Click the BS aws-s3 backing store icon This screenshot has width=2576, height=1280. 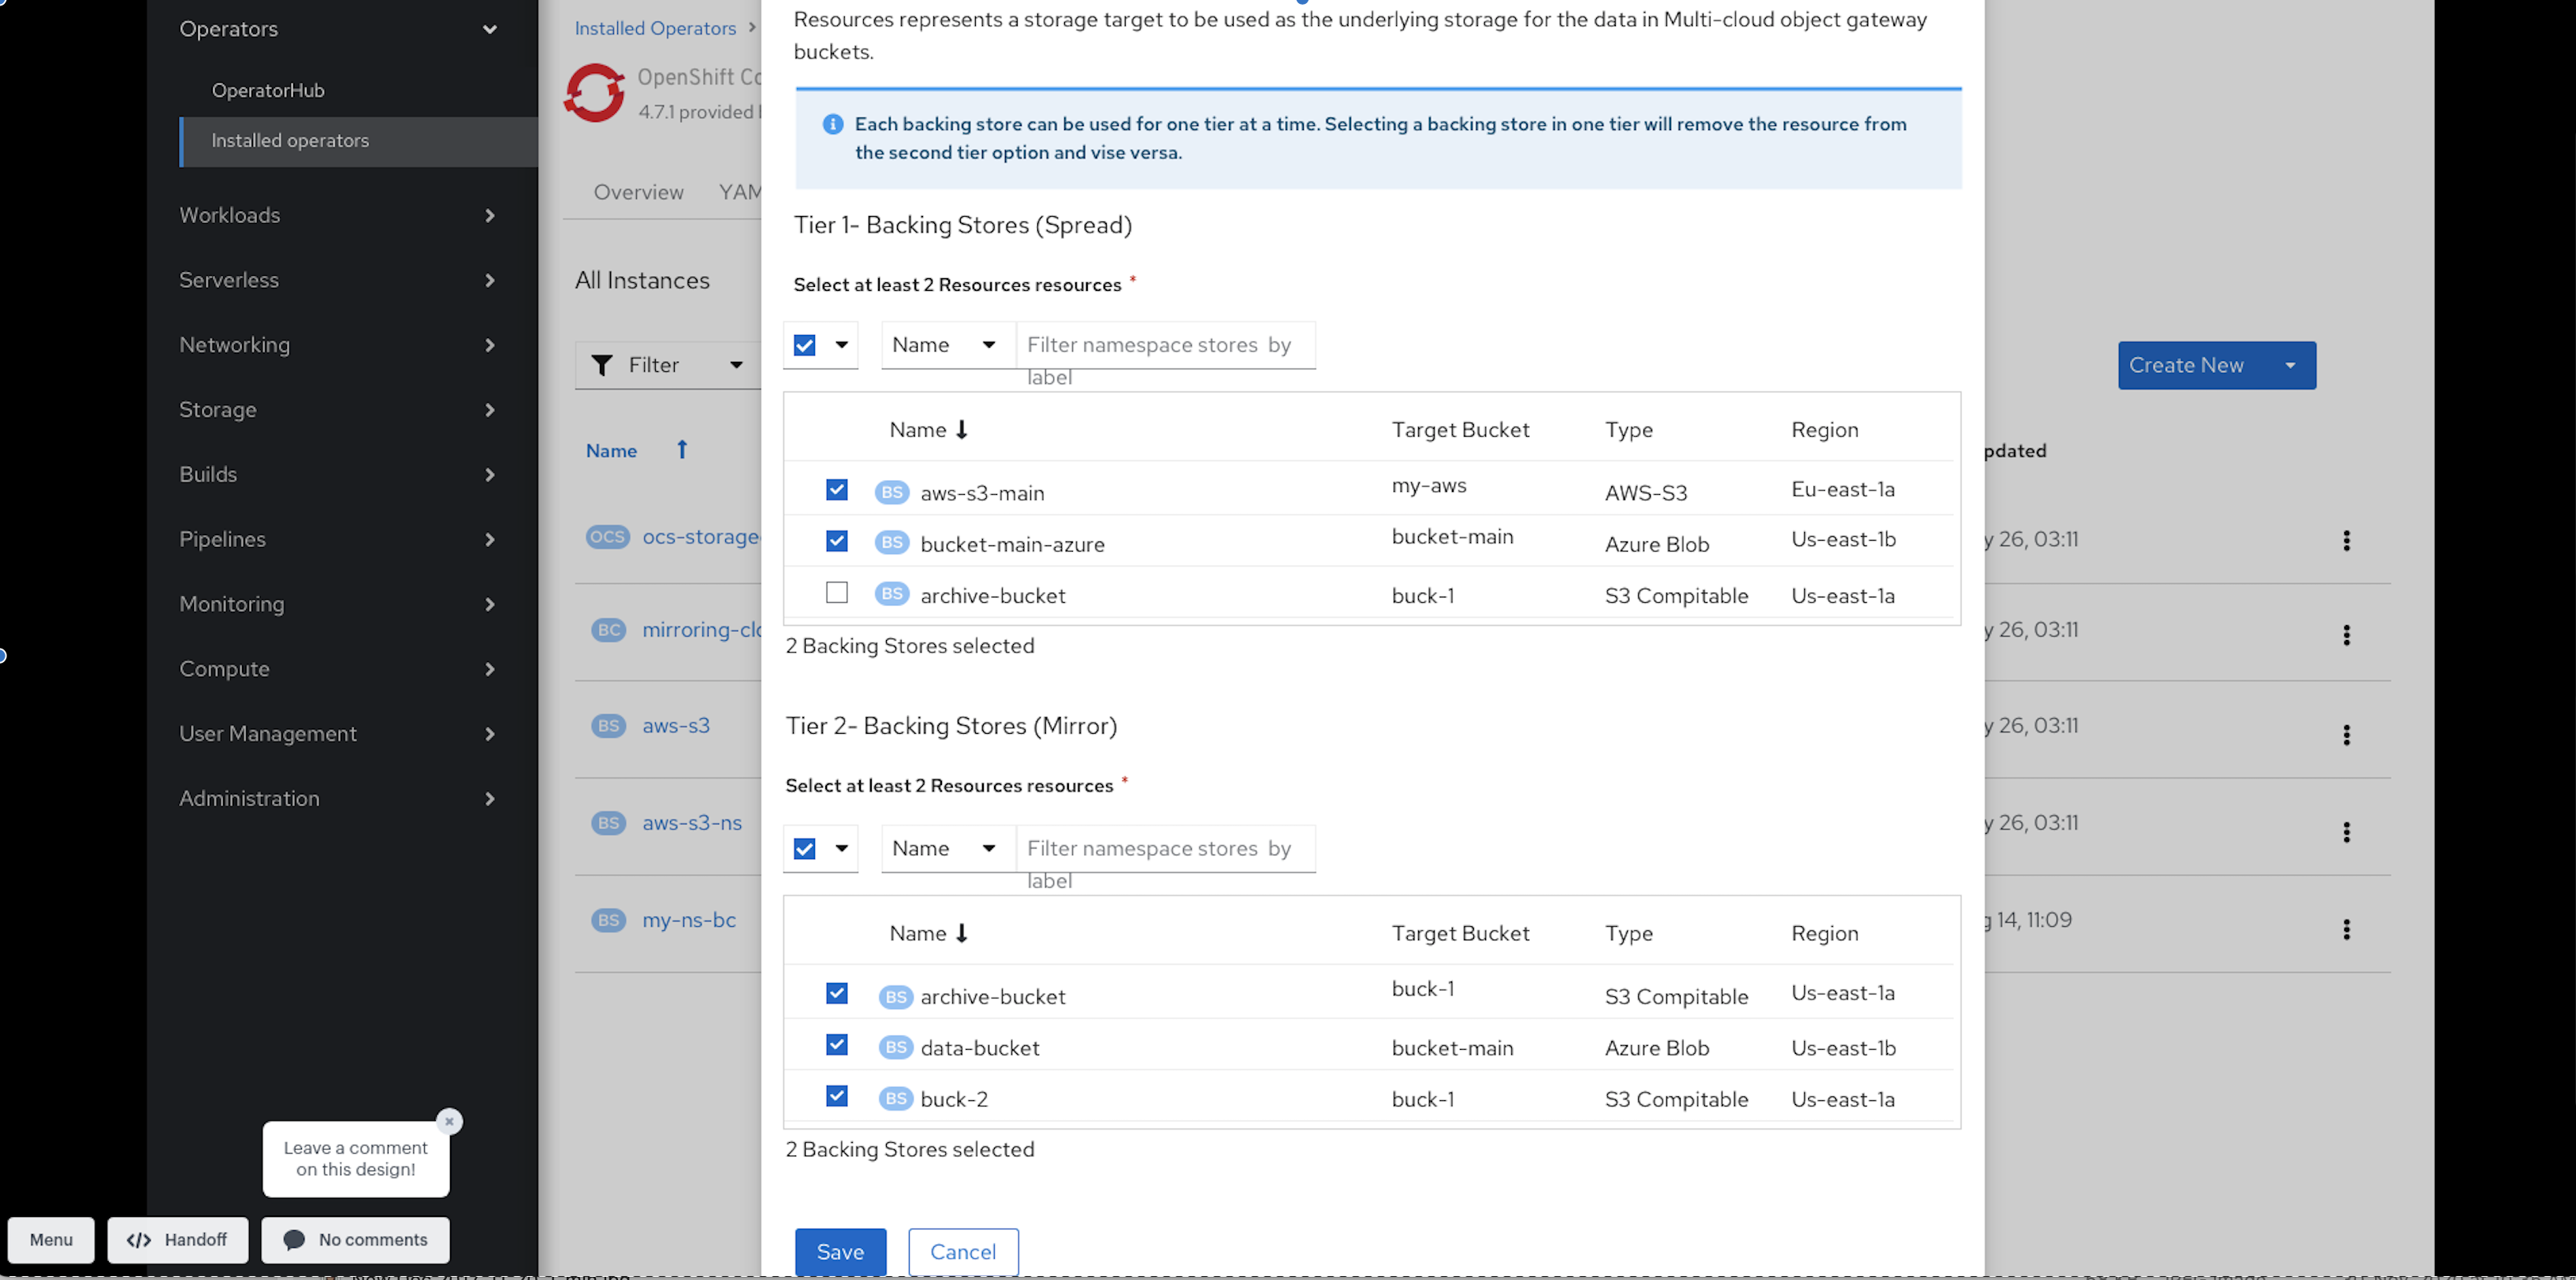click(x=608, y=724)
